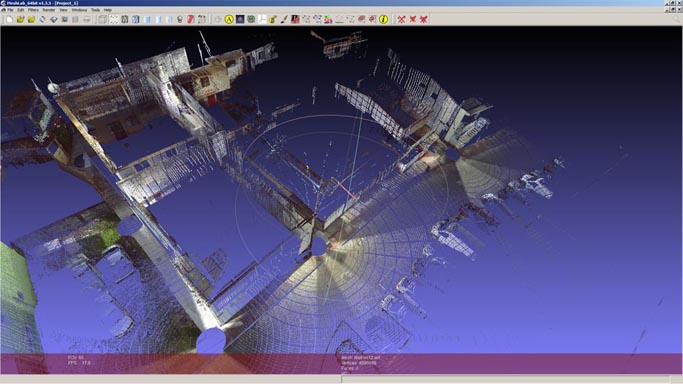This screenshot has height=384, width=683.
Task: Toggle back-face culling icon
Action: [202, 19]
